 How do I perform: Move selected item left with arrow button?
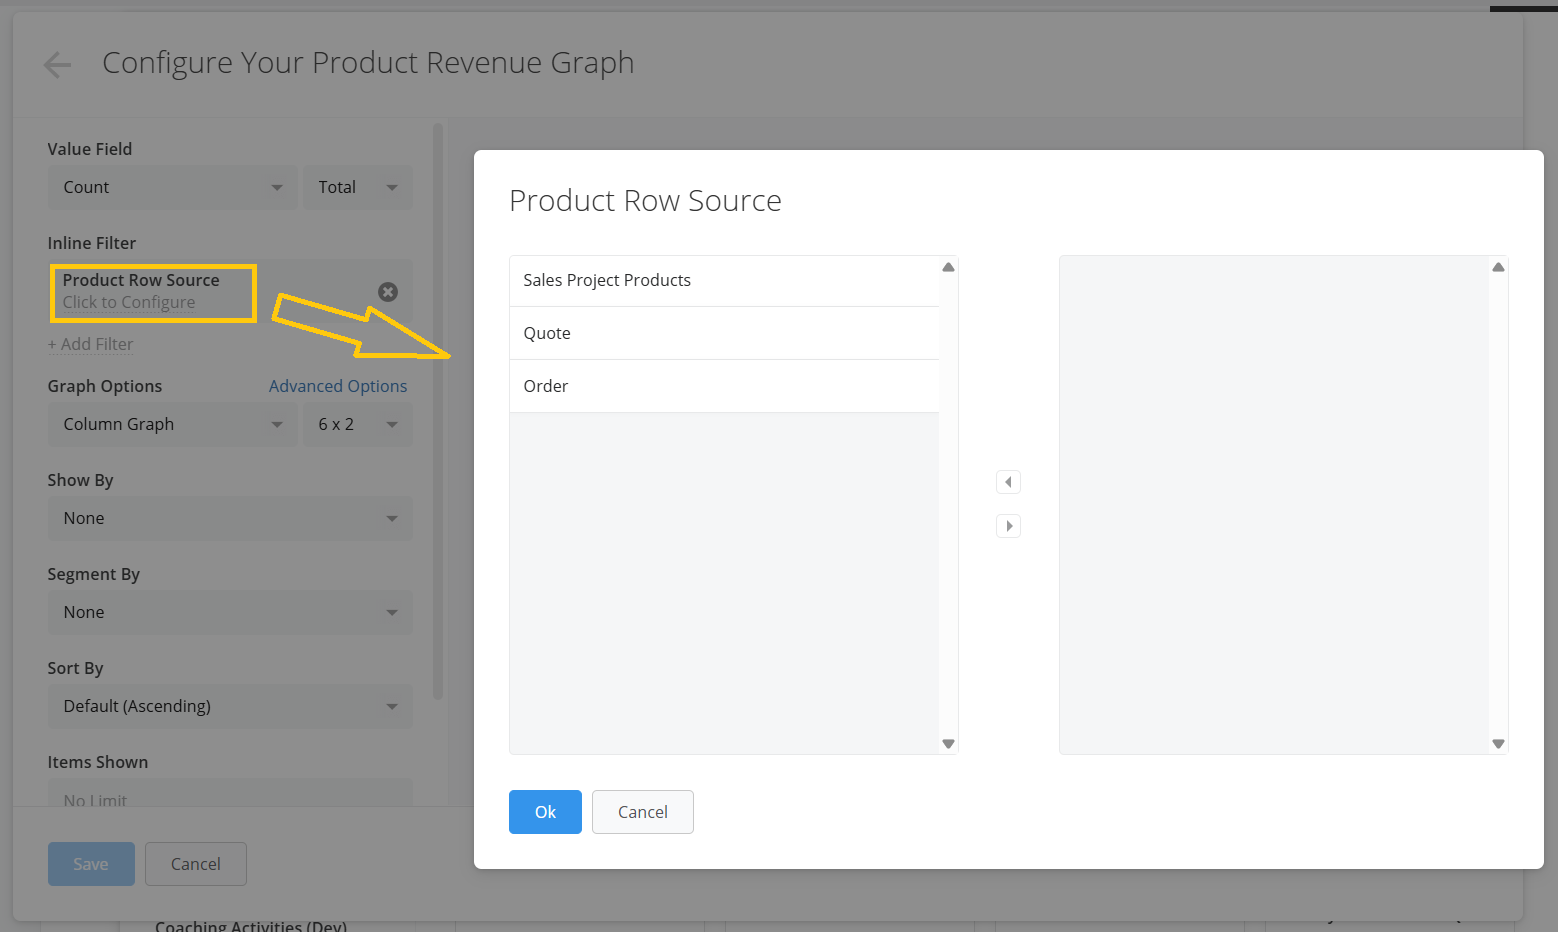click(1008, 482)
